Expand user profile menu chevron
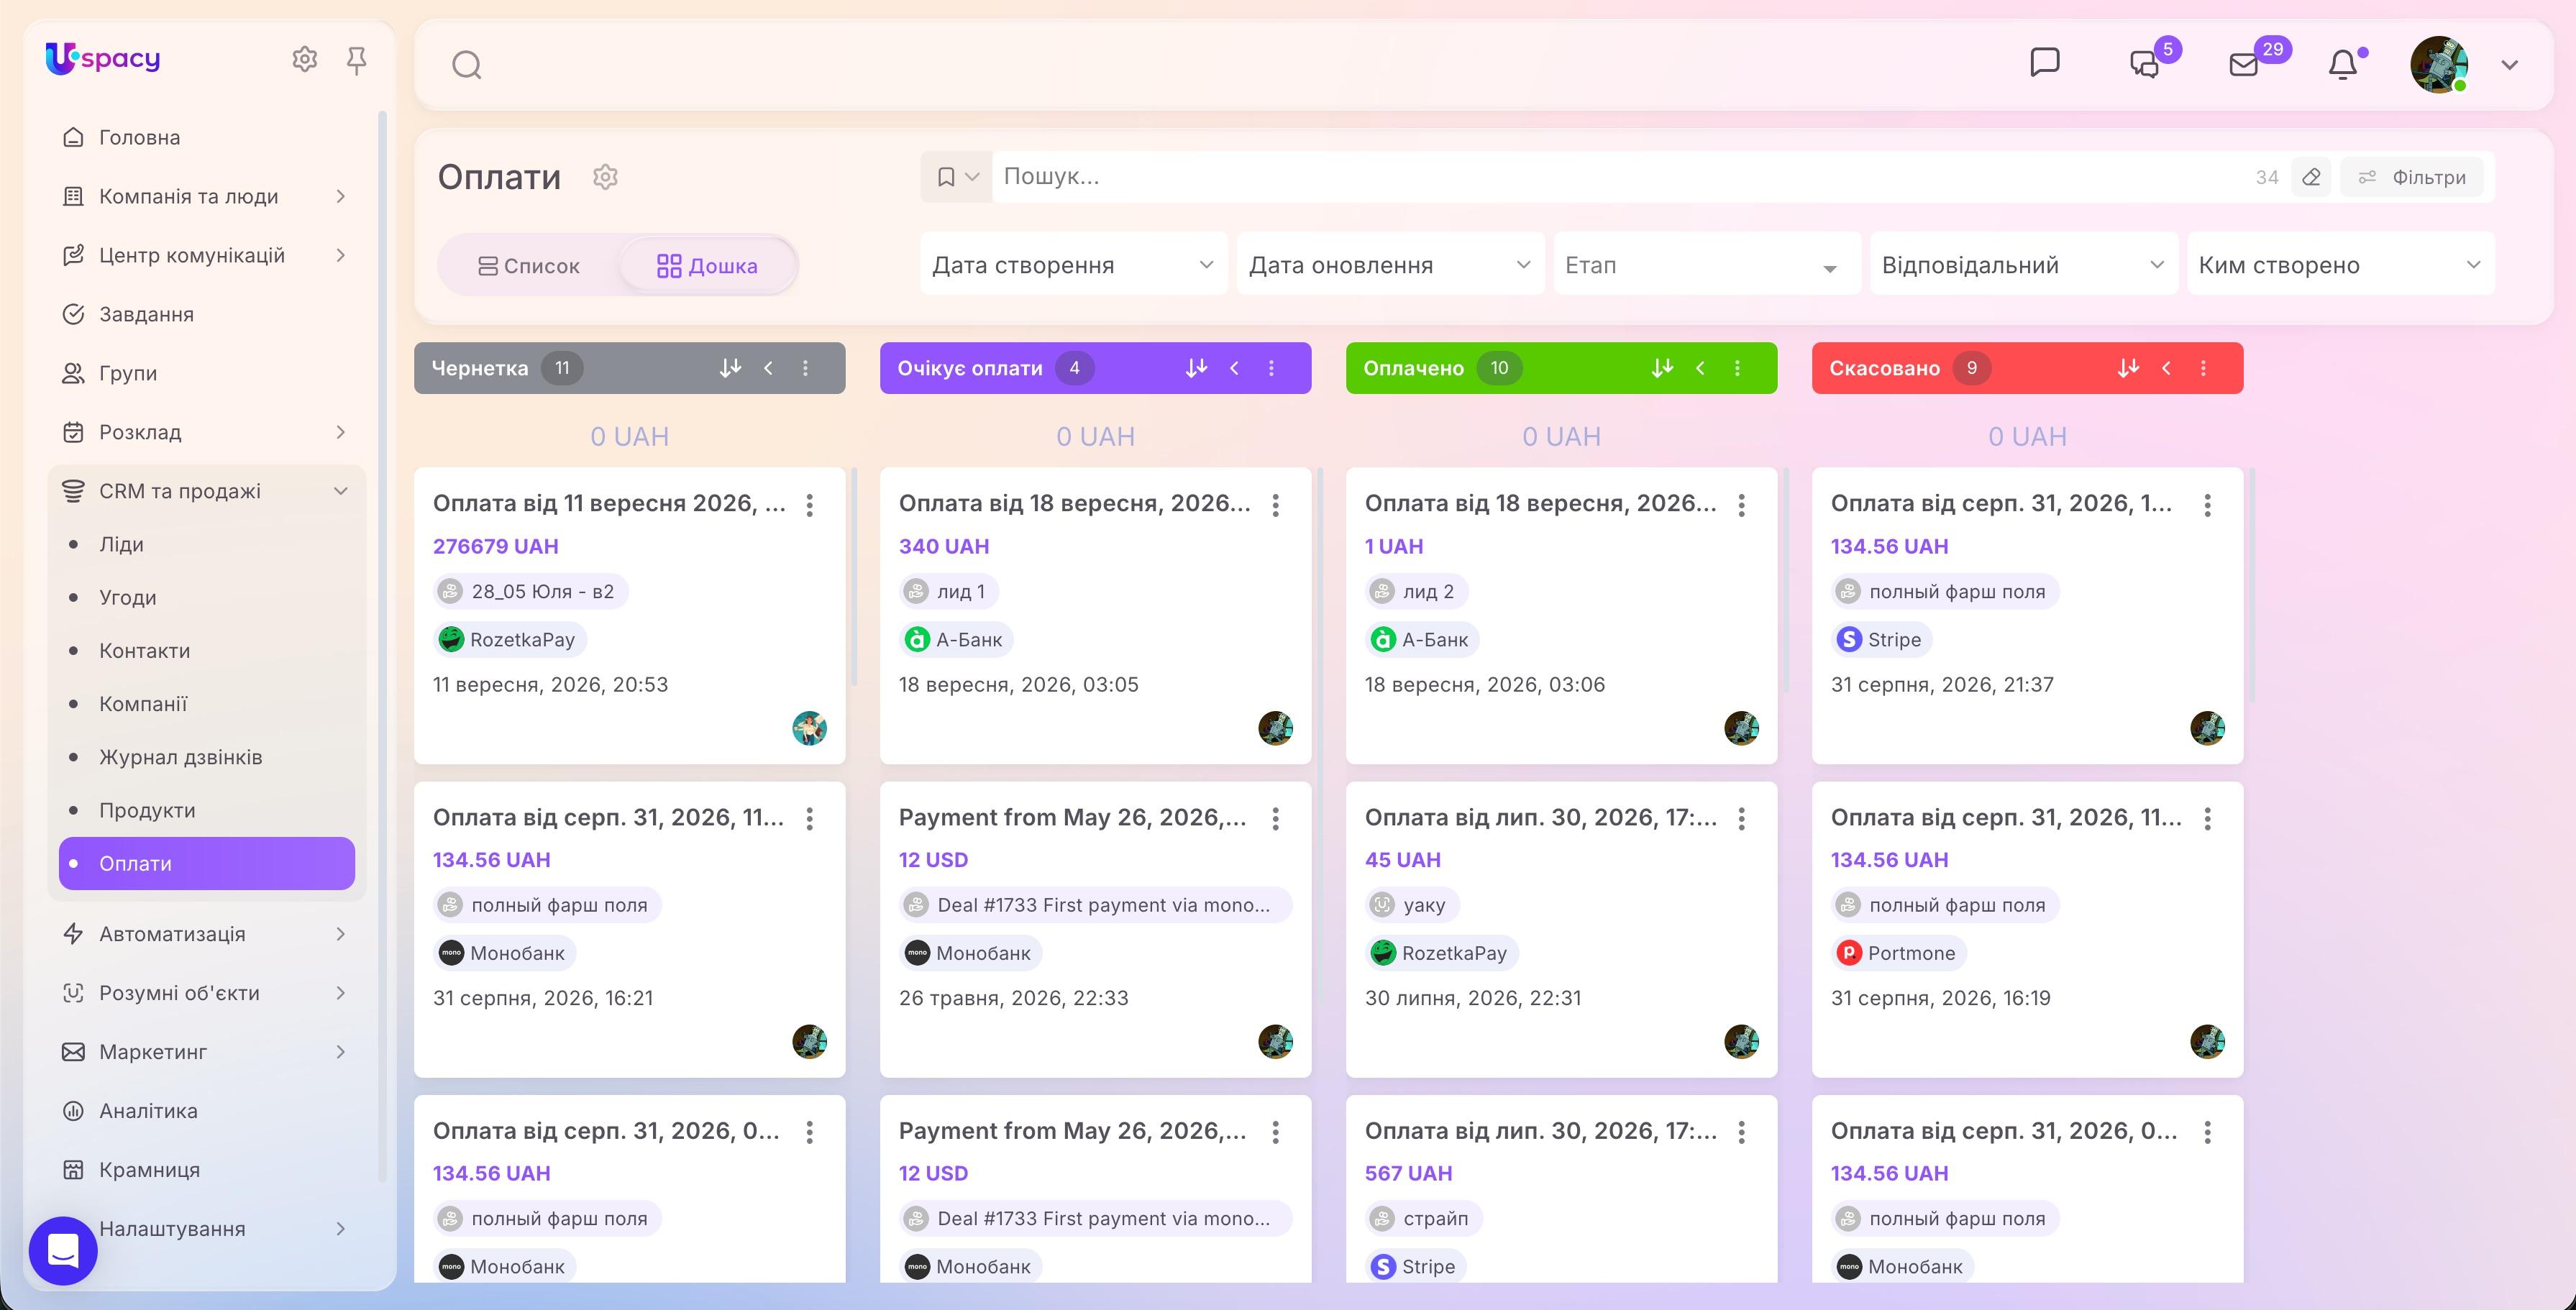The width and height of the screenshot is (2576, 1310). 2509,65
